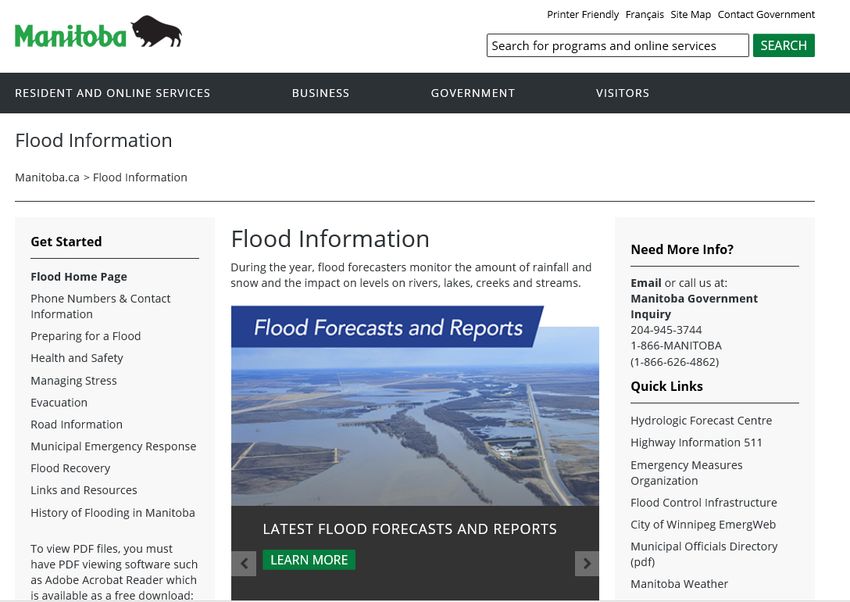The width and height of the screenshot is (850, 602).
Task: Click the Need More Info? heading
Action: [682, 249]
